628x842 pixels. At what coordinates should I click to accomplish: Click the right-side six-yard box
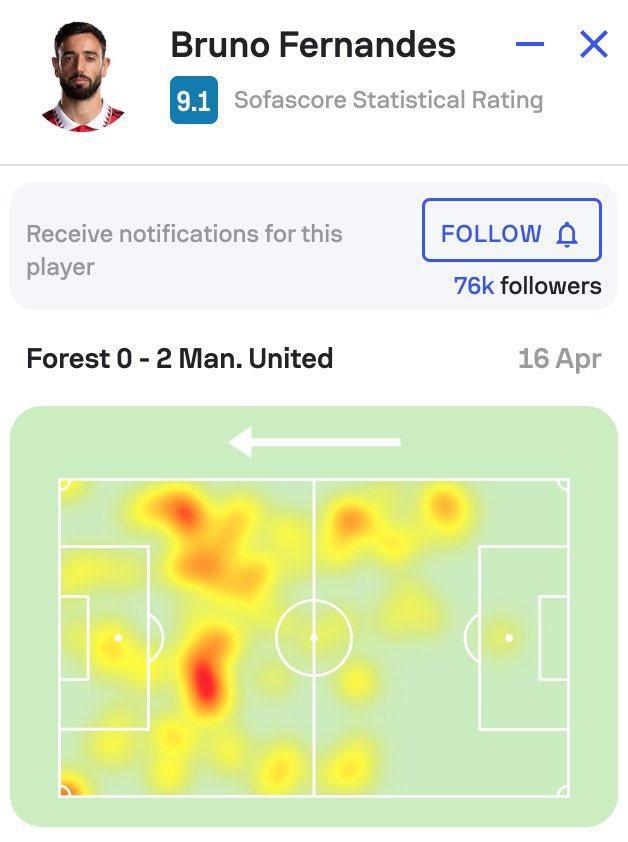click(x=553, y=637)
